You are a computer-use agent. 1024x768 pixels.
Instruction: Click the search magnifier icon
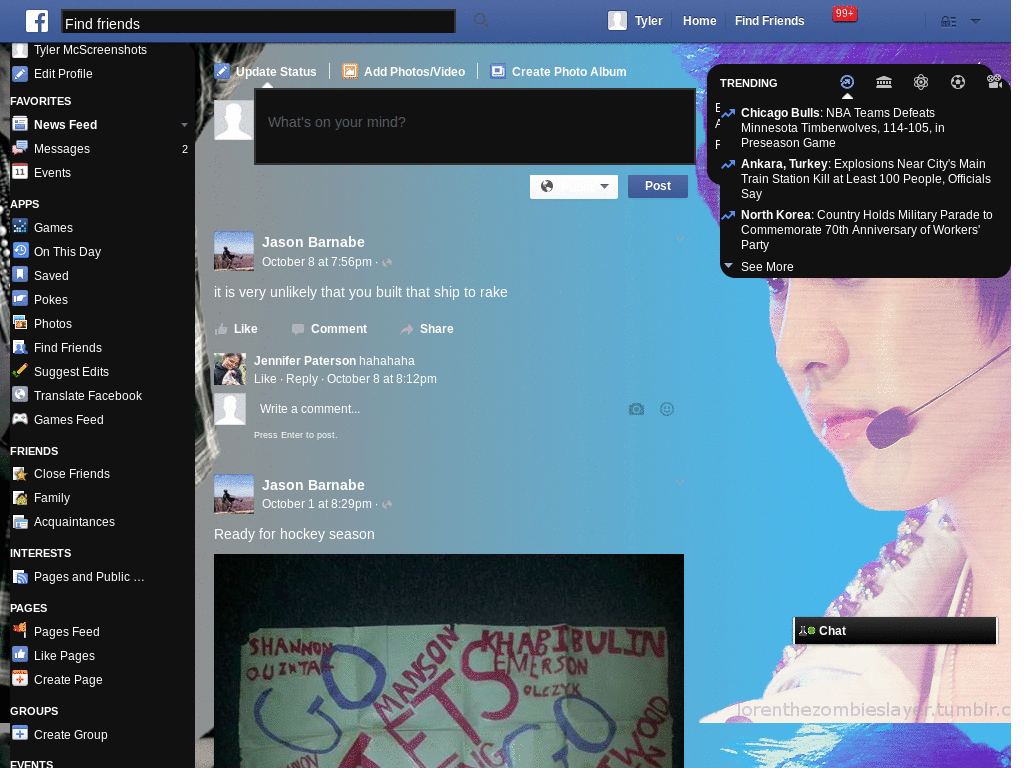(x=481, y=20)
